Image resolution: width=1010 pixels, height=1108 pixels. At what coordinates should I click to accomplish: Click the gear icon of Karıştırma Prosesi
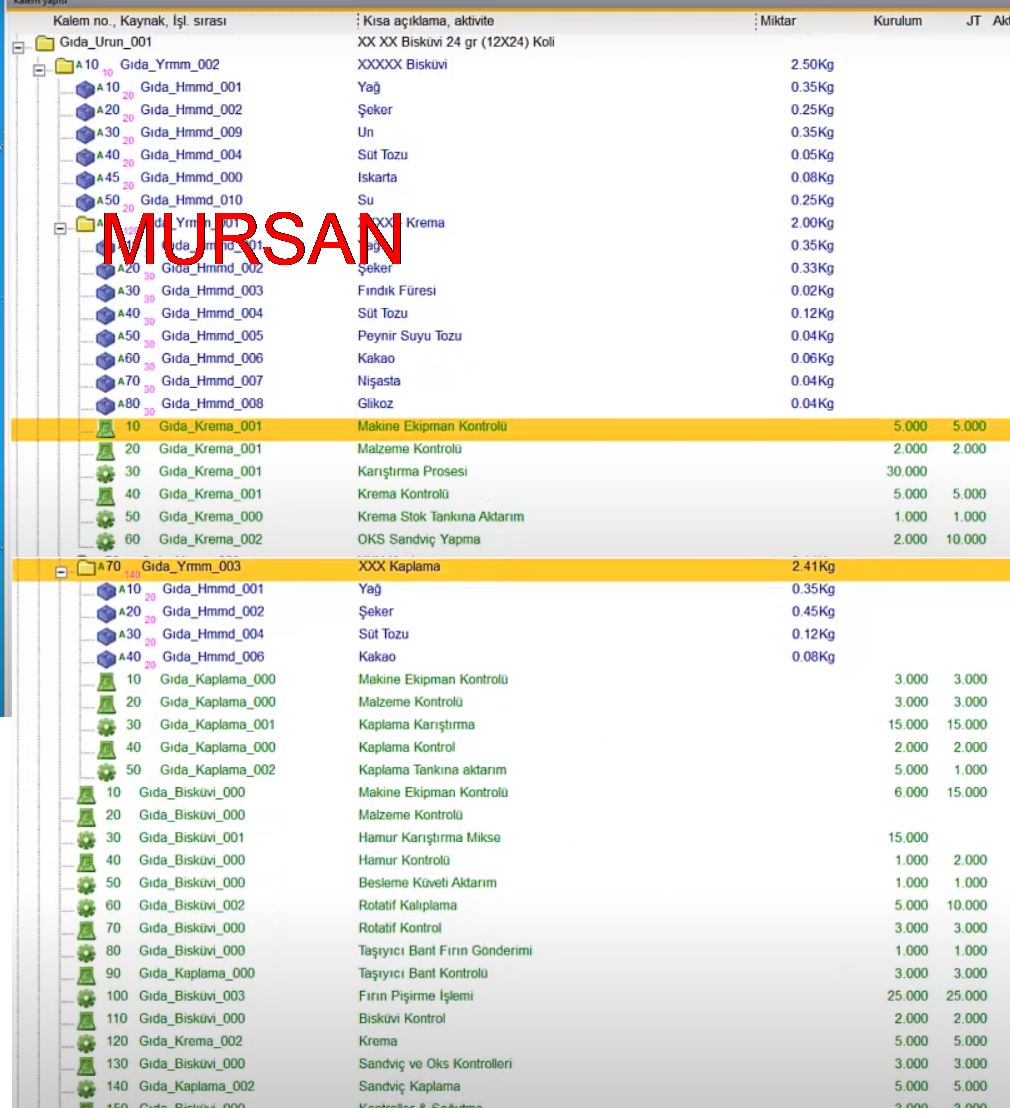pyautogui.click(x=105, y=473)
